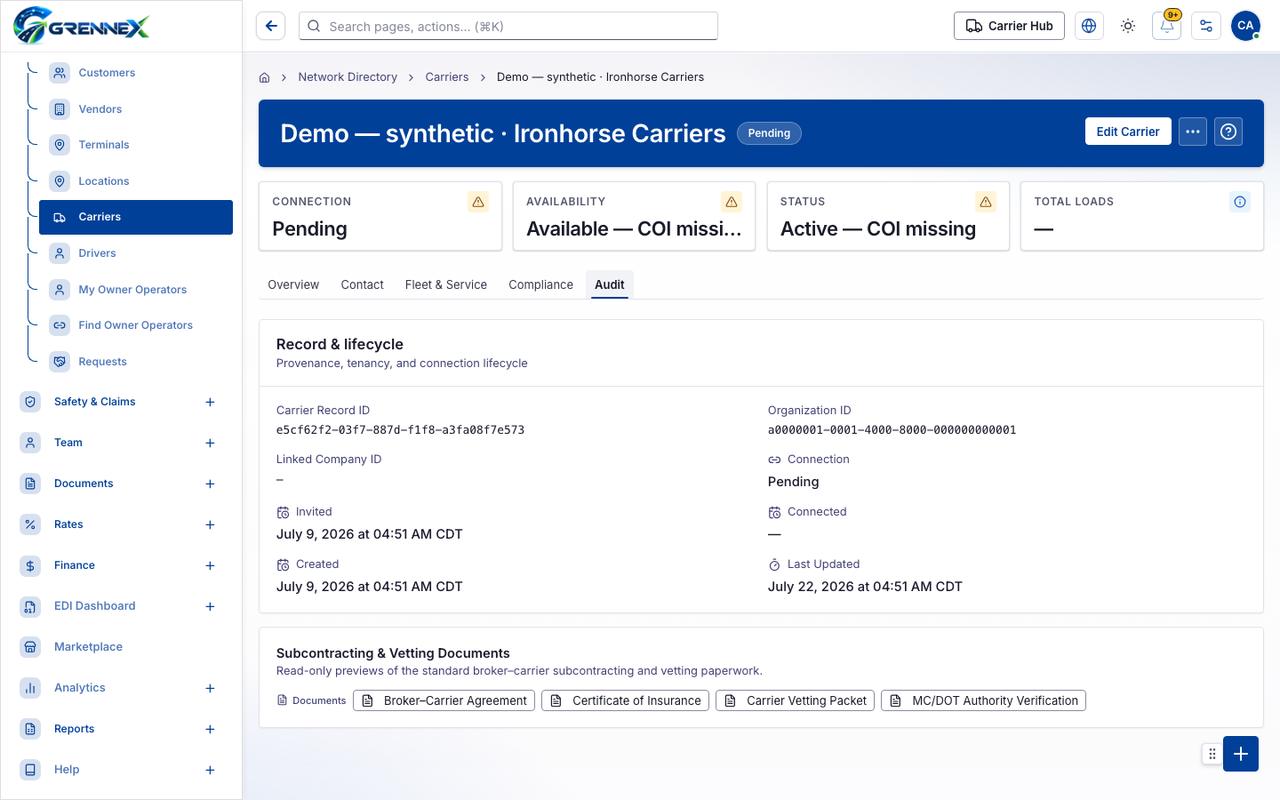Toggle the light/dark theme sun icon
Viewport: 1280px width, 800px height.
pyautogui.click(x=1128, y=26)
